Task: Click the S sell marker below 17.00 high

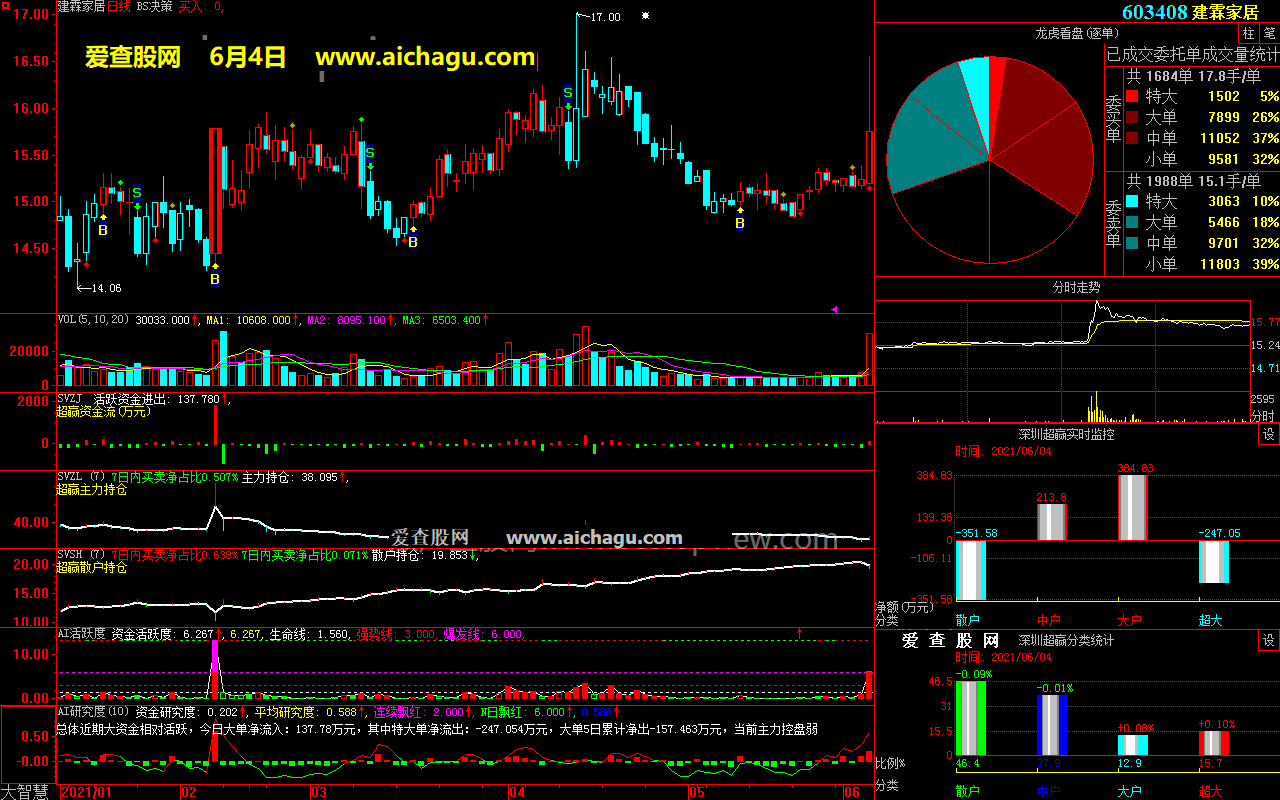Action: point(567,91)
